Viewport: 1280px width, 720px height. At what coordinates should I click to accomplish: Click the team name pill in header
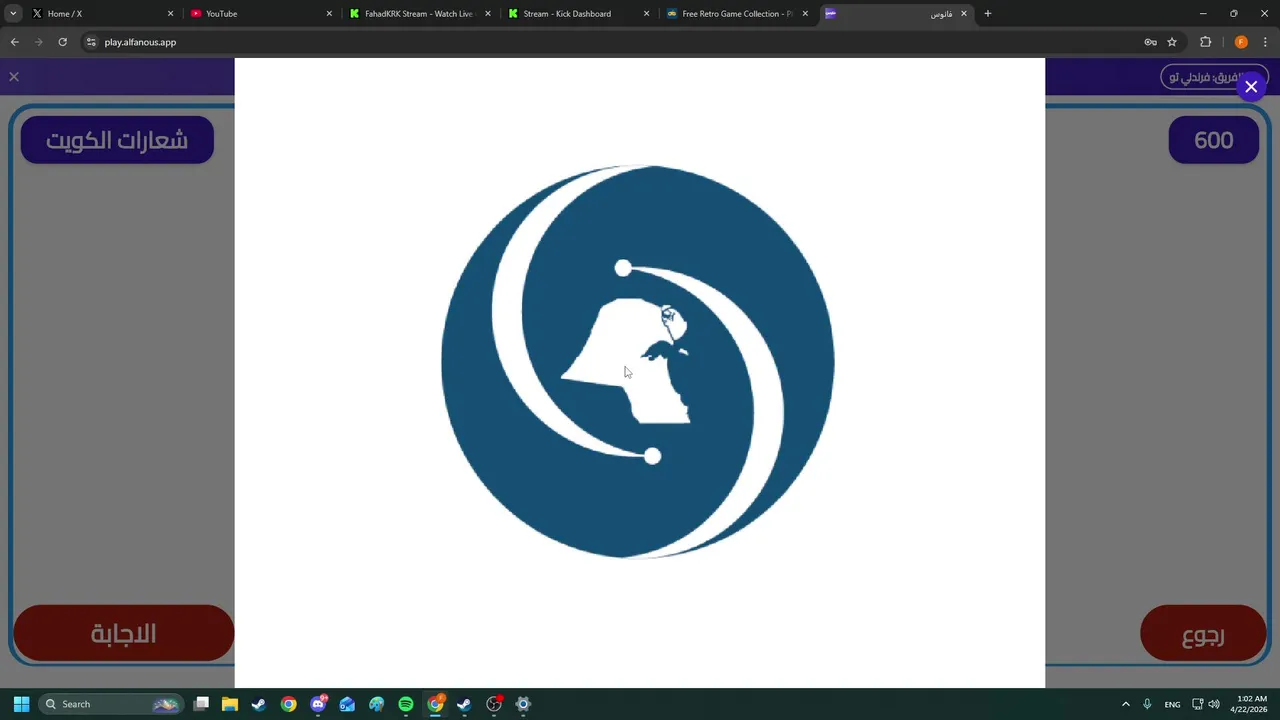[1214, 77]
